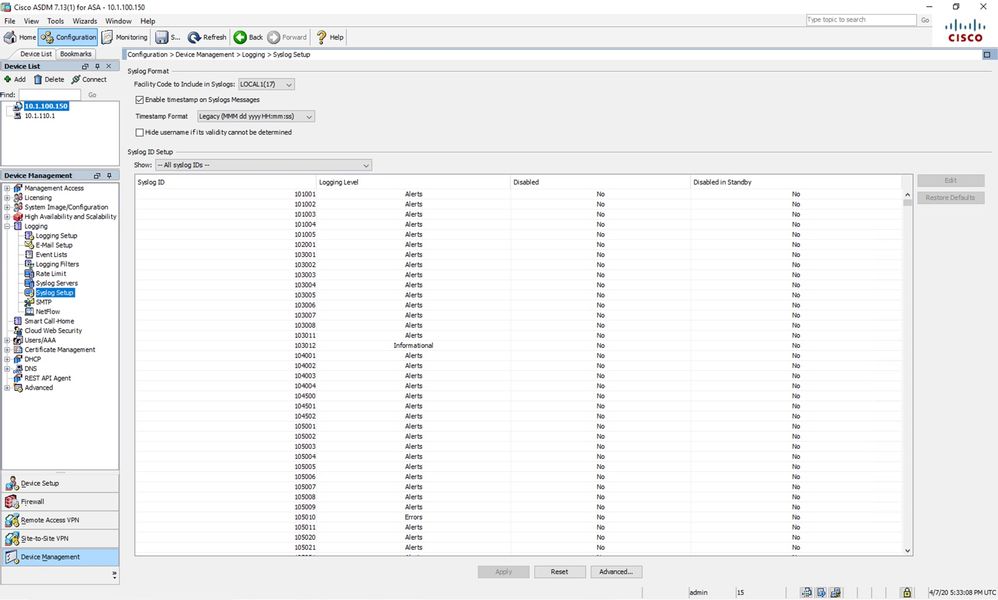Open the View menu
This screenshot has width=998, height=600.
(31, 21)
